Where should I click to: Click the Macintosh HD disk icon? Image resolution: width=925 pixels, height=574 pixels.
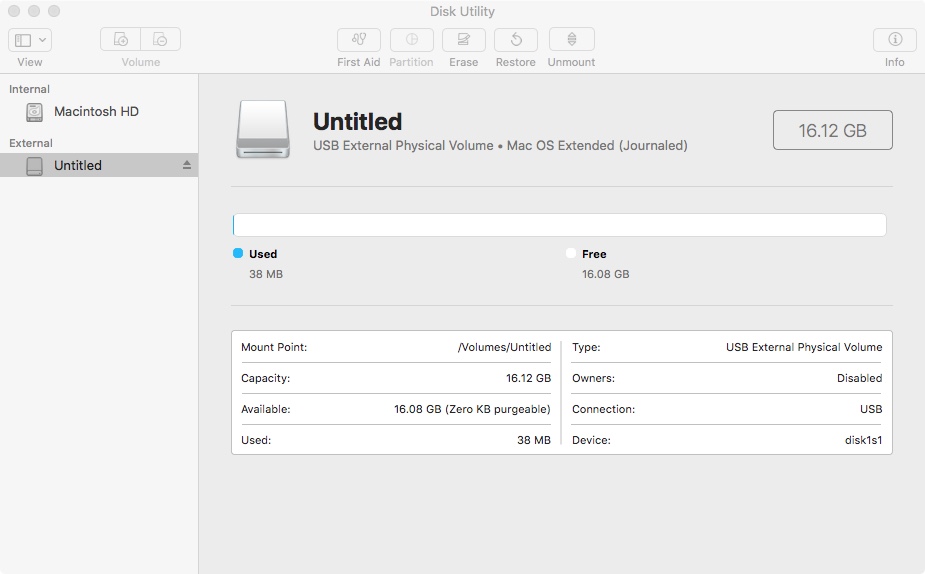pos(35,112)
